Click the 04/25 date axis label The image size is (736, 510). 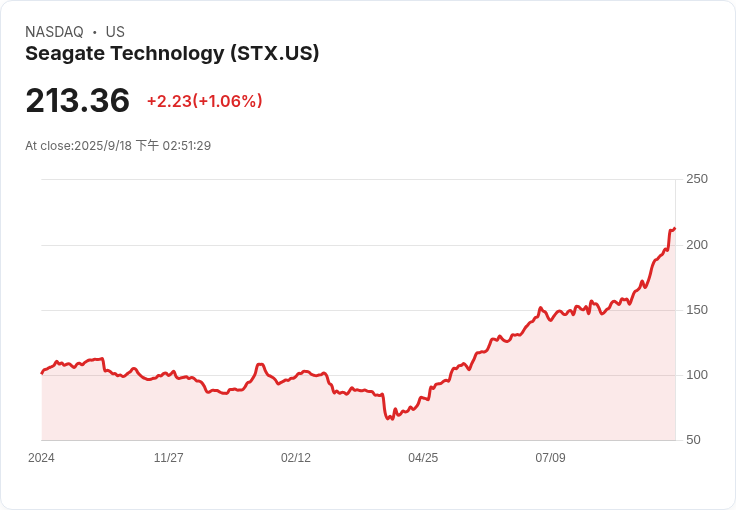(x=423, y=458)
